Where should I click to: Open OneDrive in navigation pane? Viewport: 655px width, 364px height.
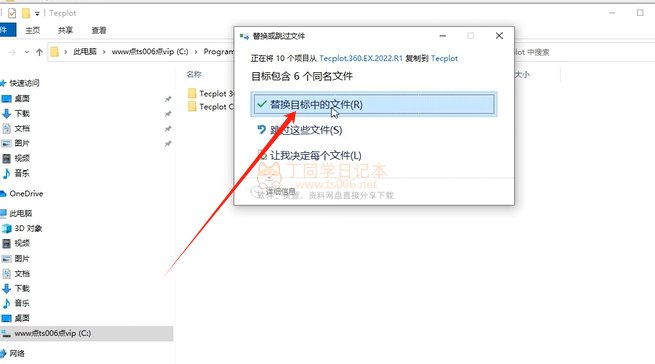[x=26, y=193]
